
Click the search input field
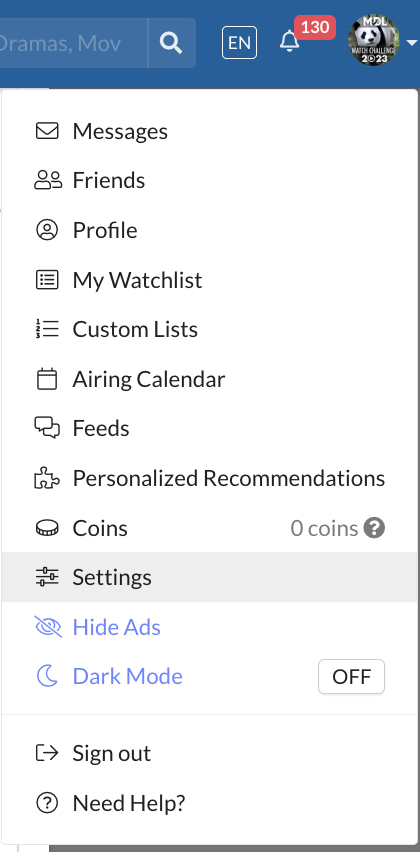tap(73, 43)
